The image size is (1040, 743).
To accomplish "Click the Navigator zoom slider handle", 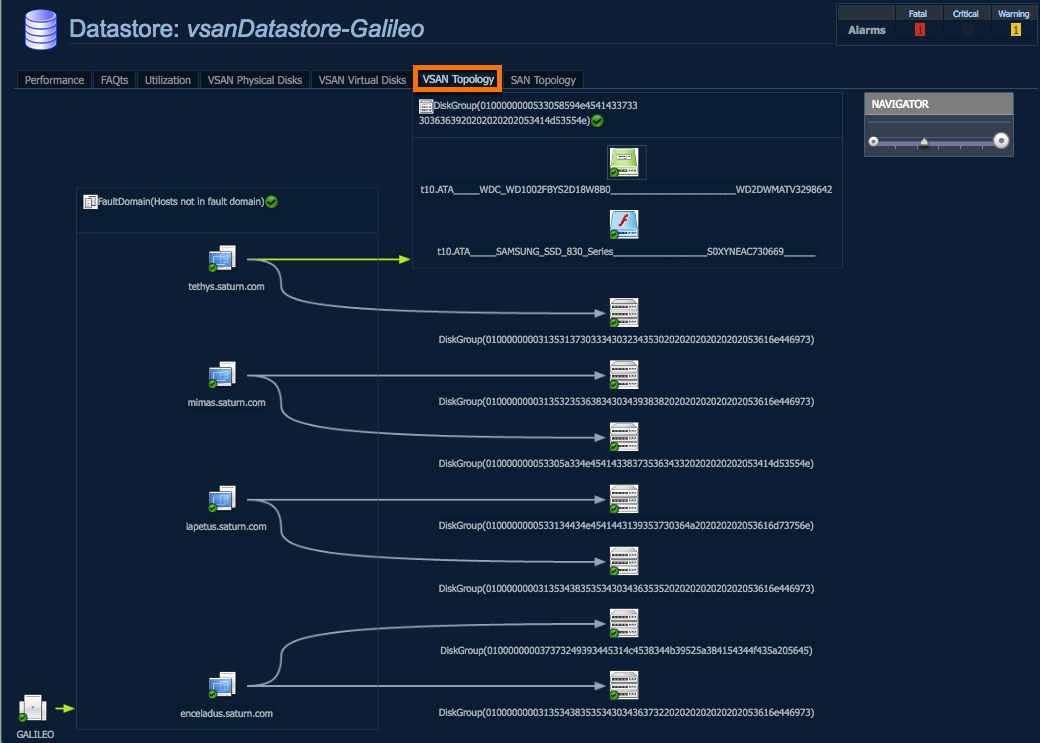I will (924, 142).
